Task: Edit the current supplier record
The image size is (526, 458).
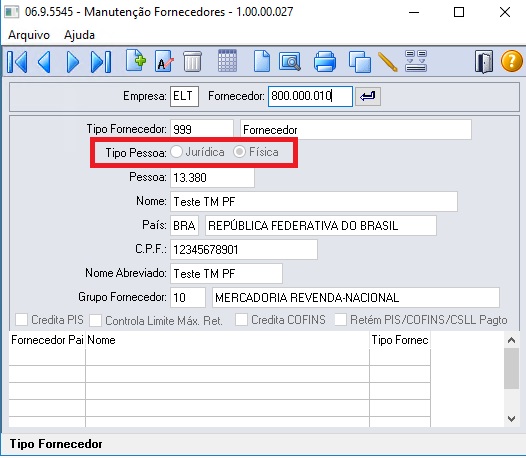Action: (164, 61)
